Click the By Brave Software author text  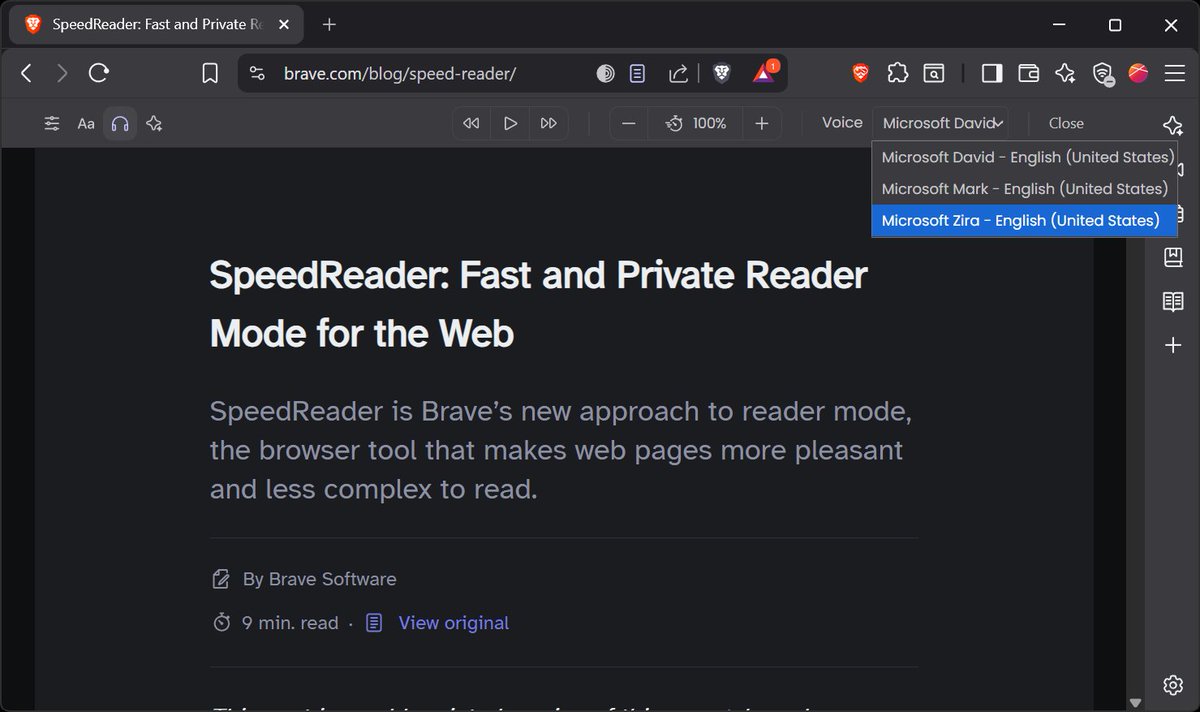319,579
